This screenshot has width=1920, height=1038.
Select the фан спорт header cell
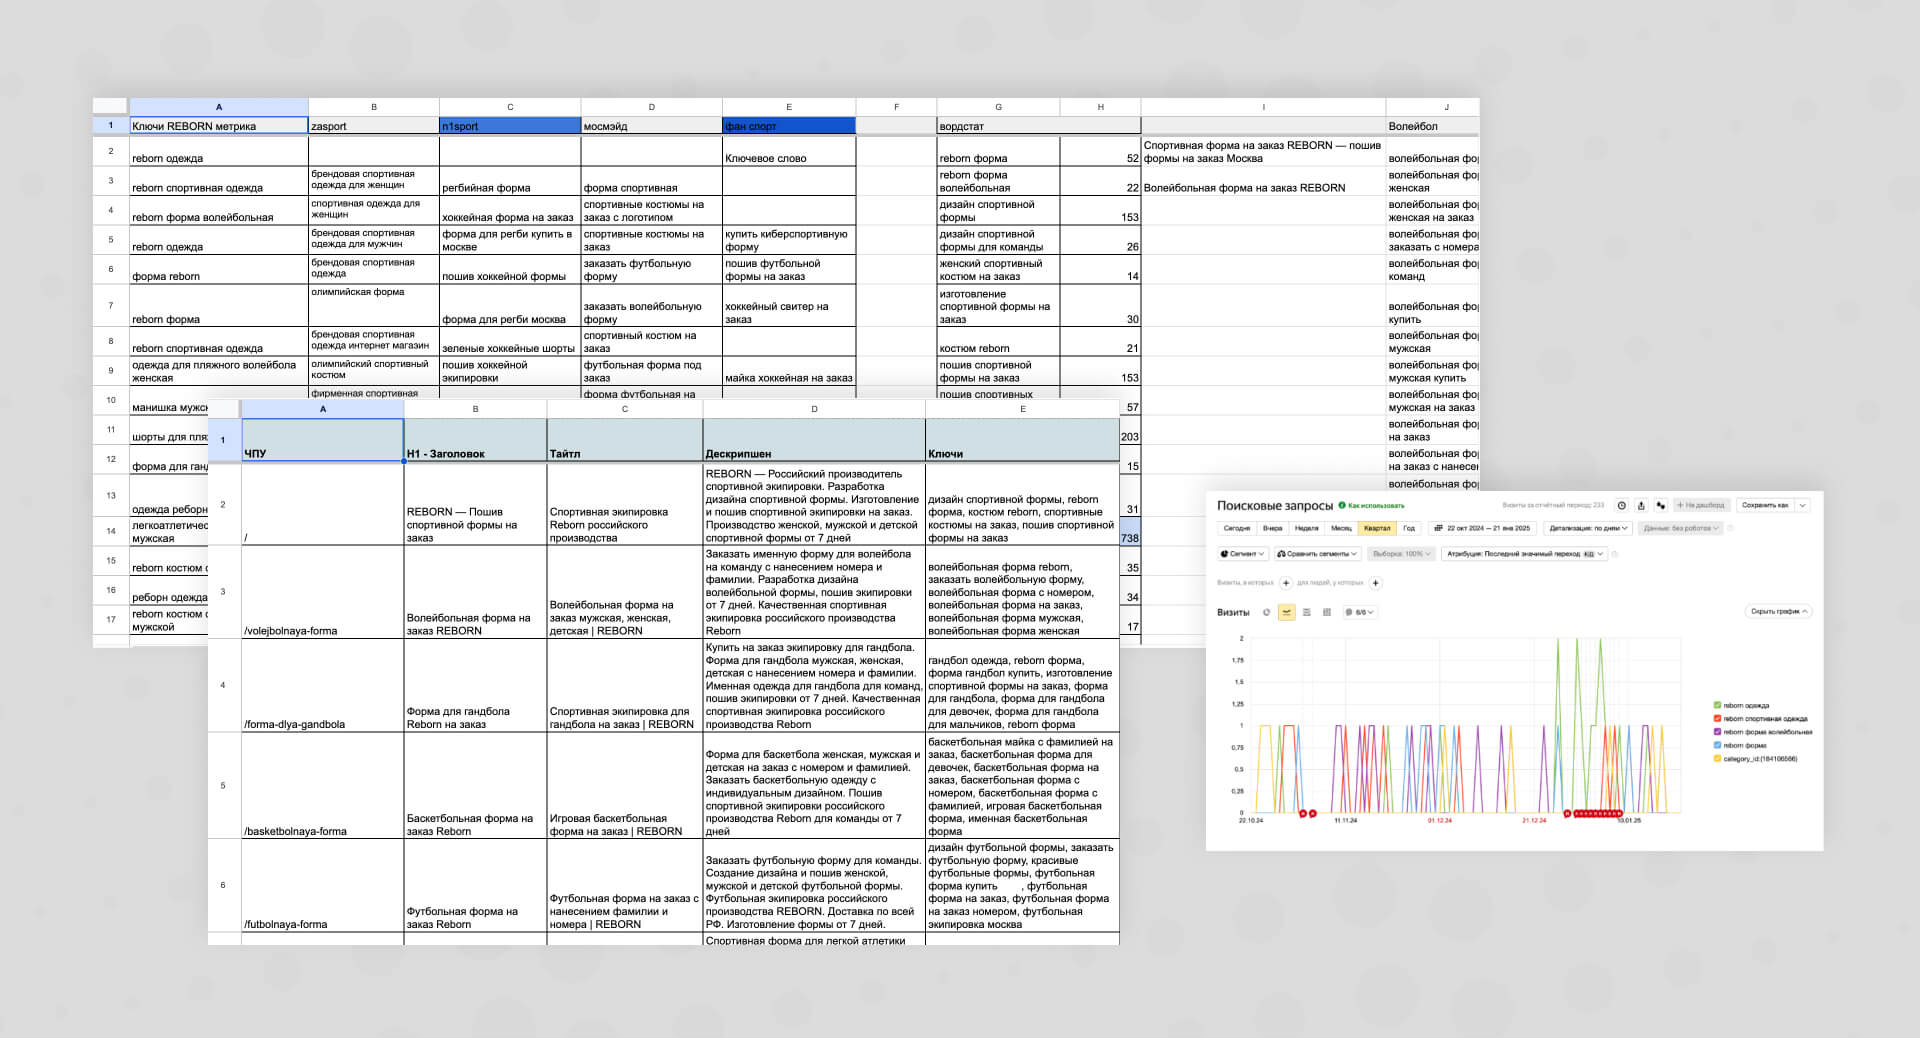tap(789, 126)
